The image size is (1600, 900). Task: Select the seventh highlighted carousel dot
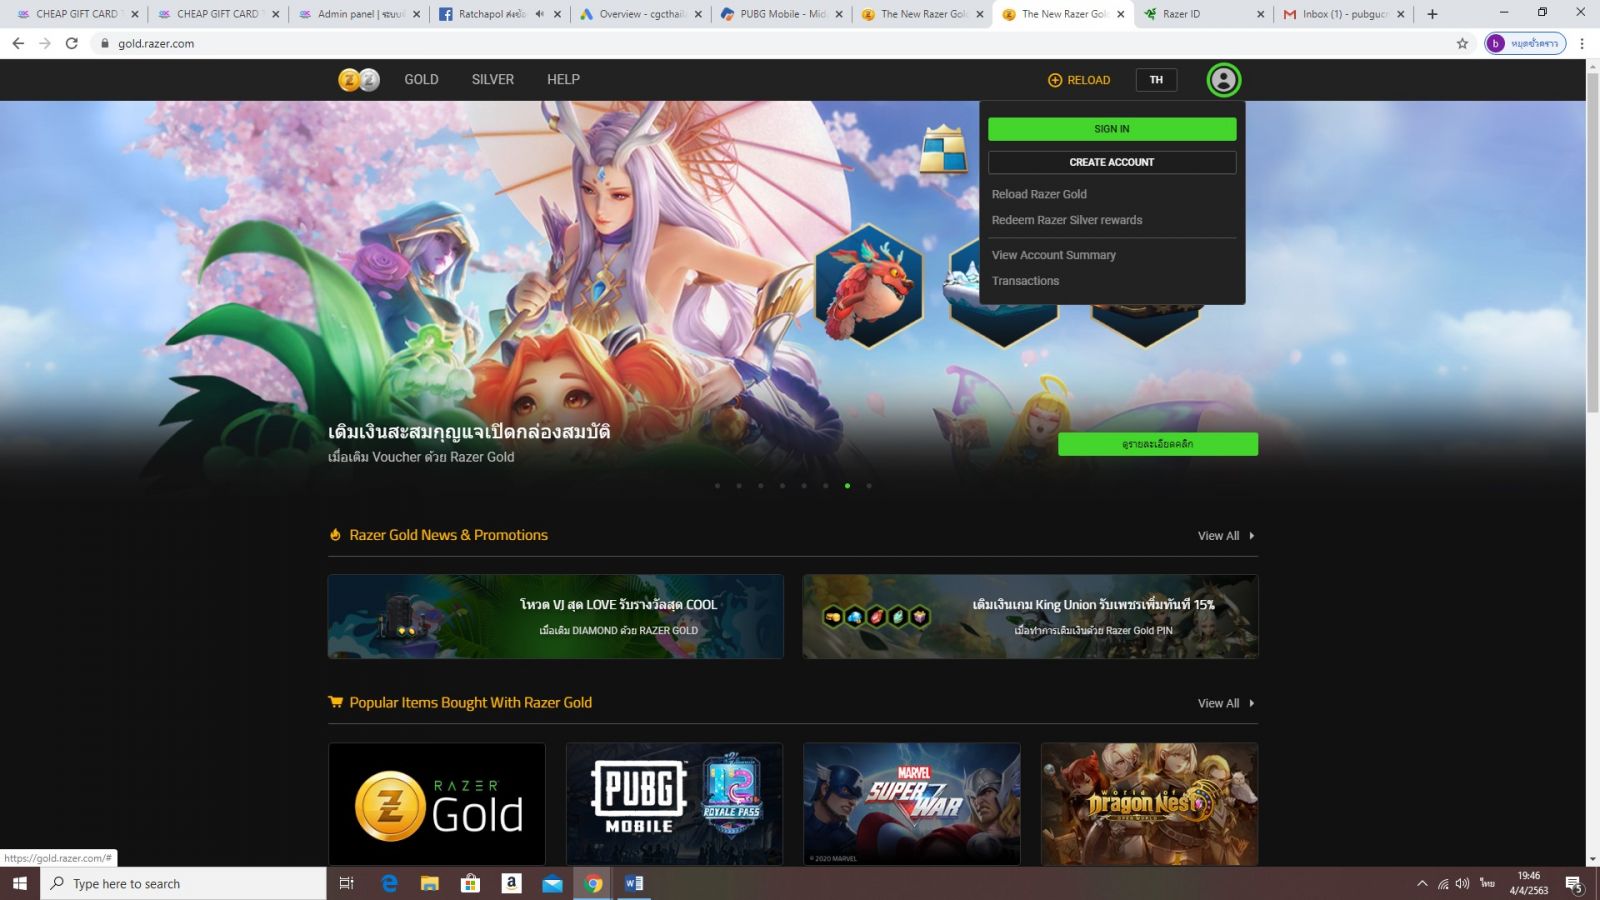tap(847, 486)
